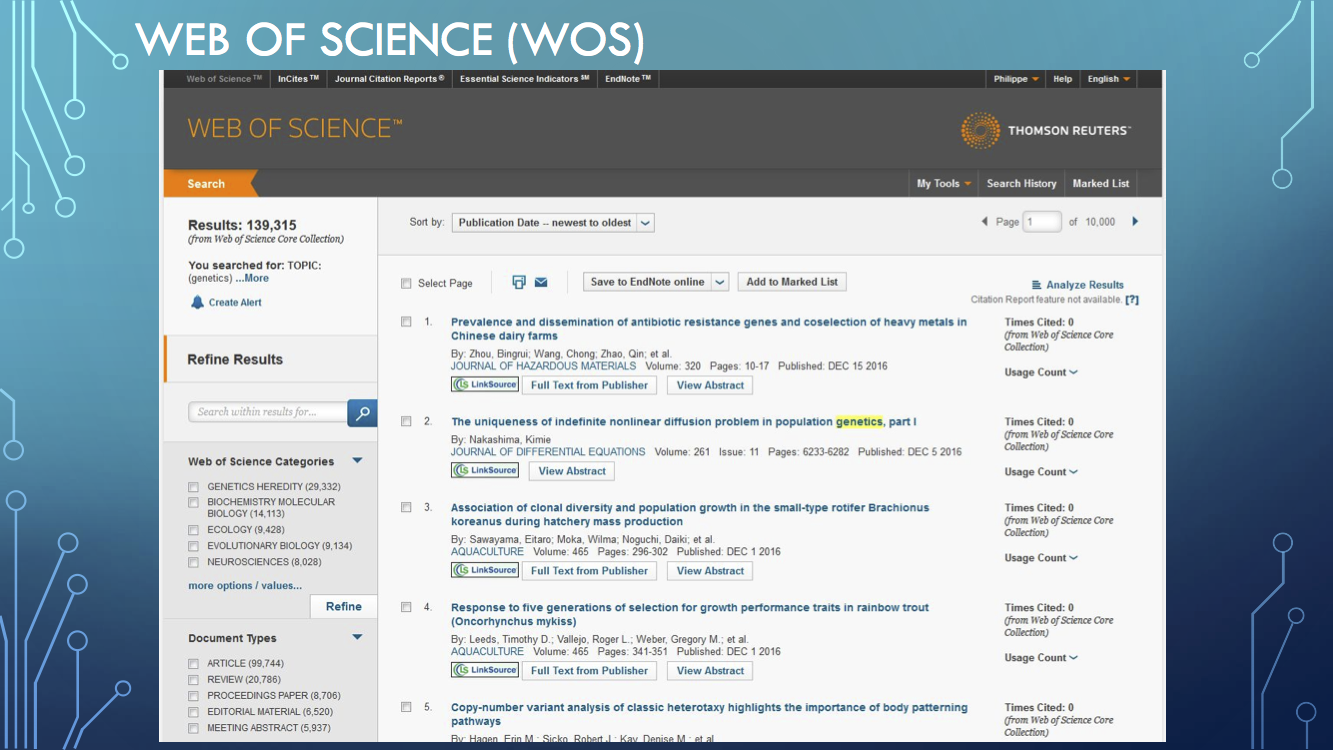Check the box for result 1

(406, 322)
